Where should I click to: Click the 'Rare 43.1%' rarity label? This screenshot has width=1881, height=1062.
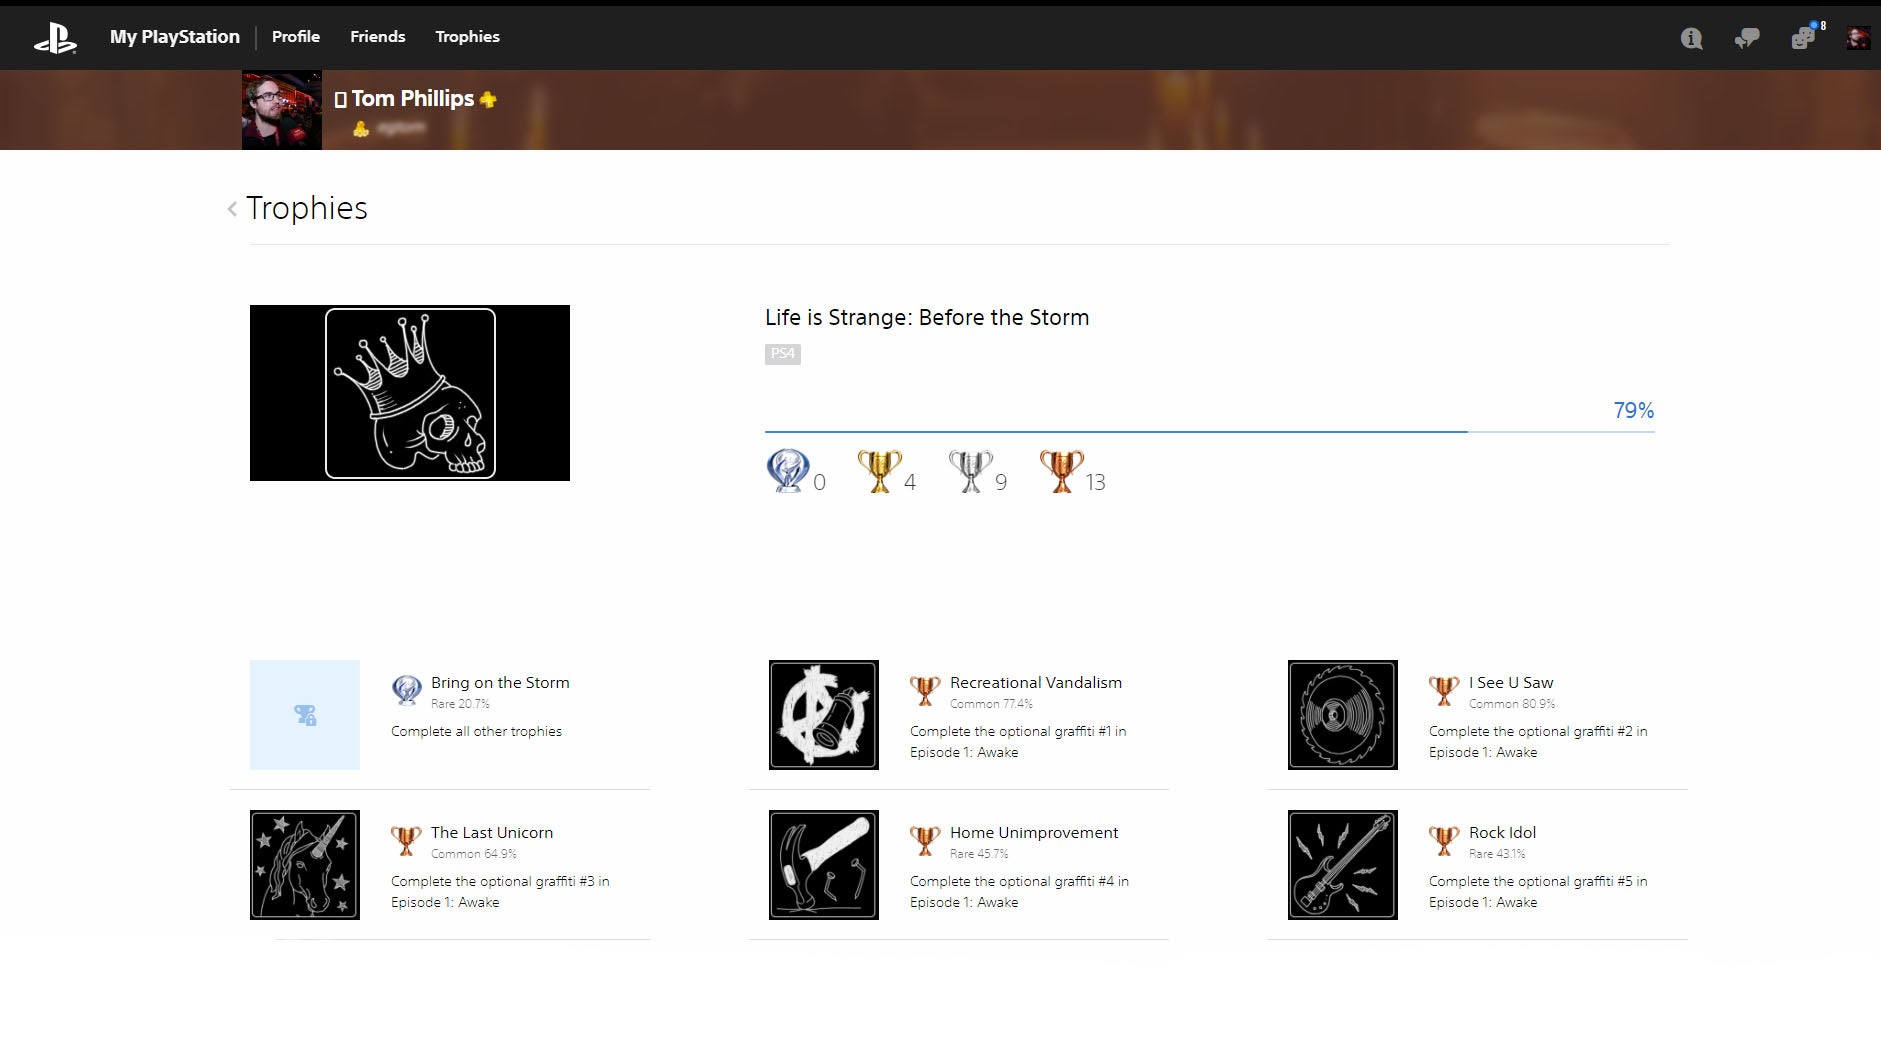[x=1497, y=854]
